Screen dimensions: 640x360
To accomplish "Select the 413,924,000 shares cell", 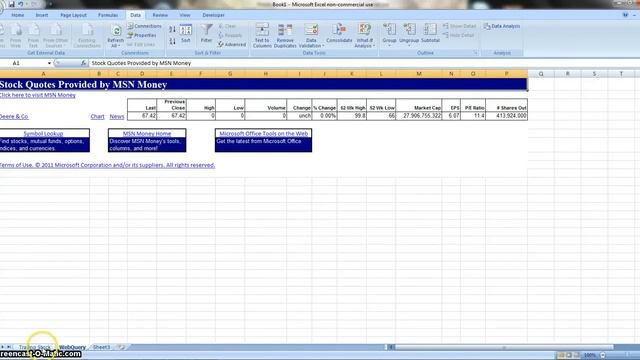I will pyautogui.click(x=507, y=116).
